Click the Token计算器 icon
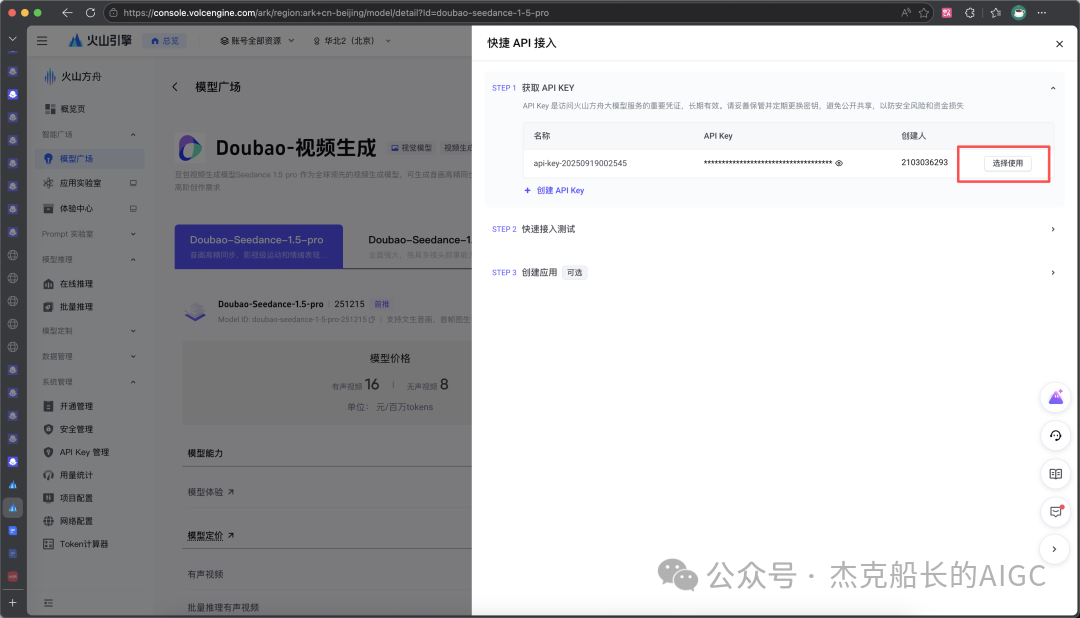This screenshot has height=618, width=1080. [x=48, y=544]
